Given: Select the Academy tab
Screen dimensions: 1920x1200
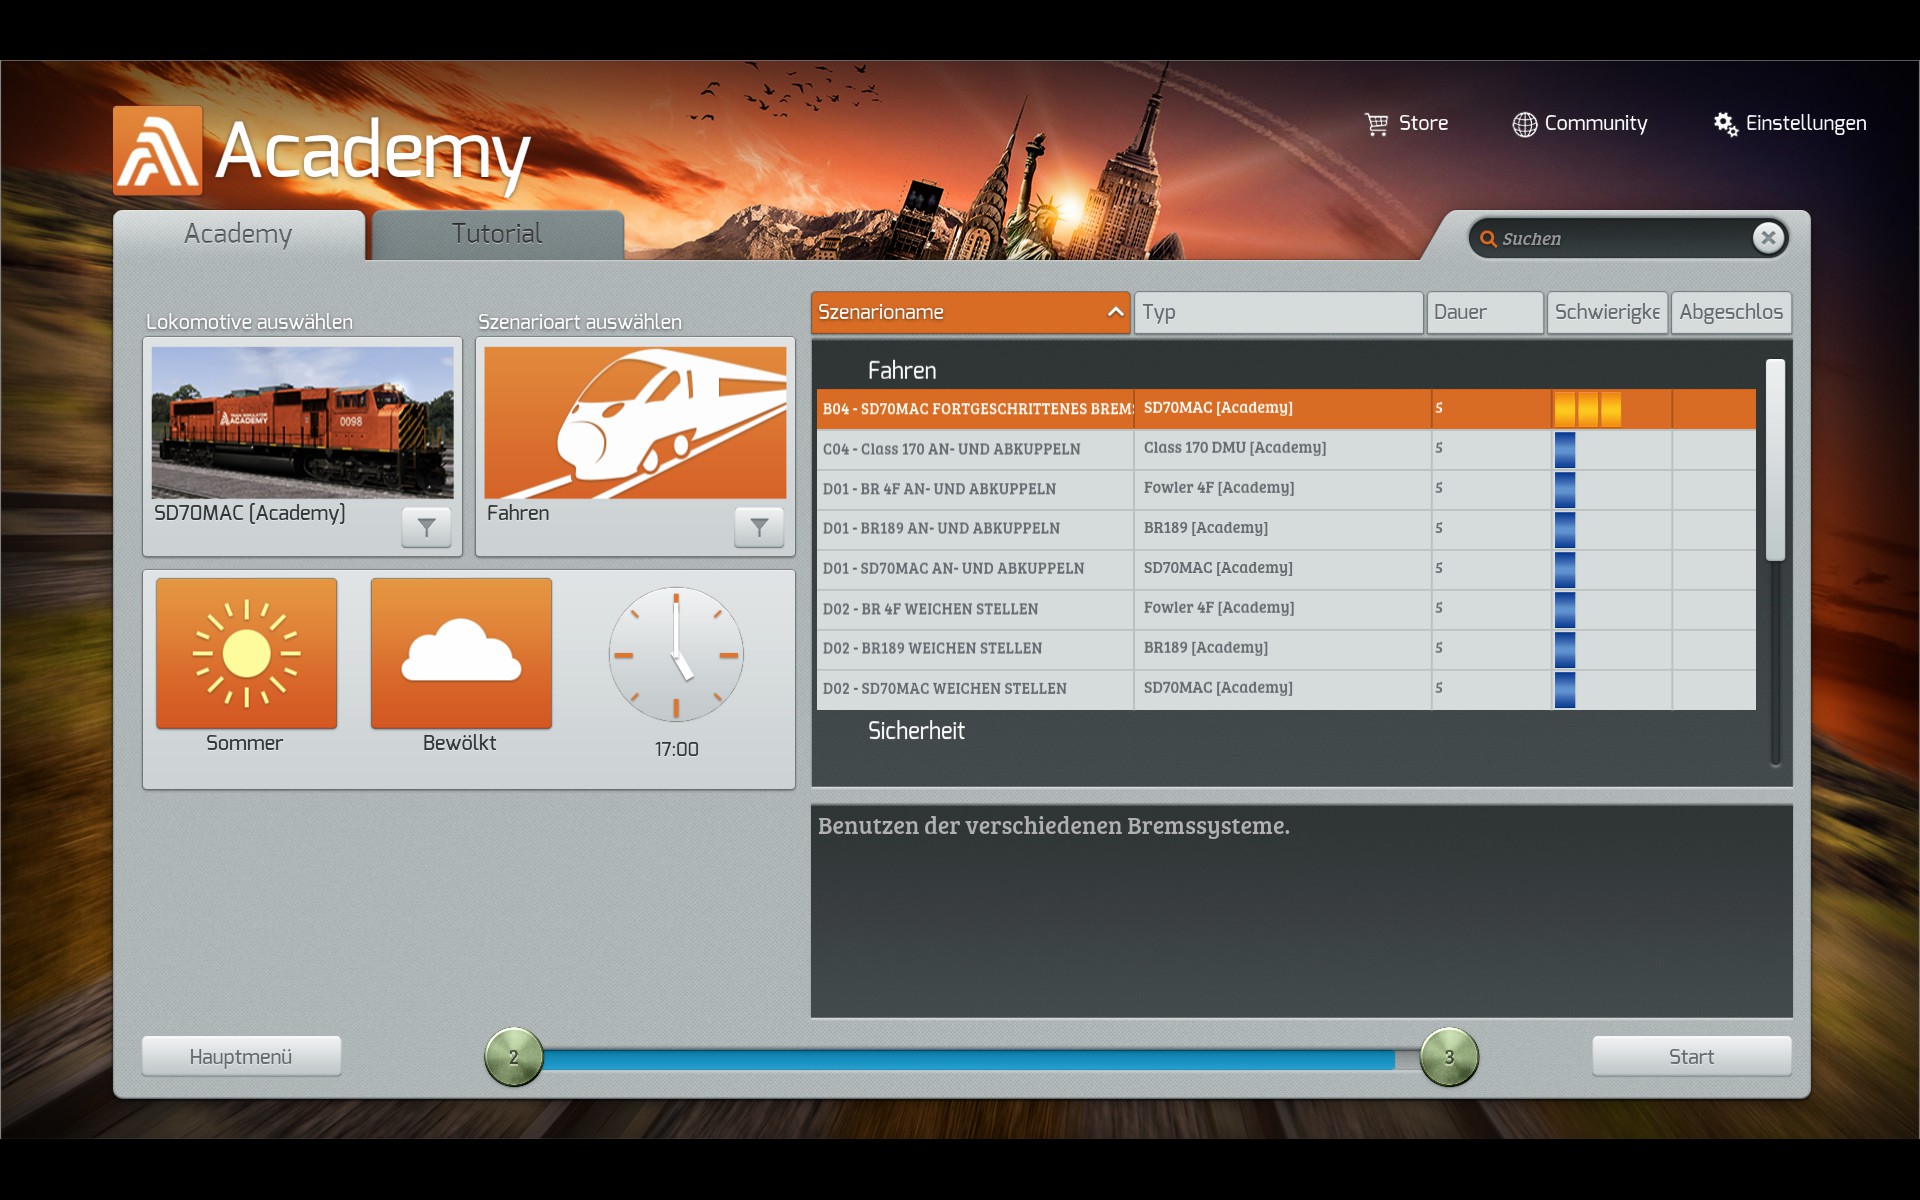Looking at the screenshot, I should [238, 234].
